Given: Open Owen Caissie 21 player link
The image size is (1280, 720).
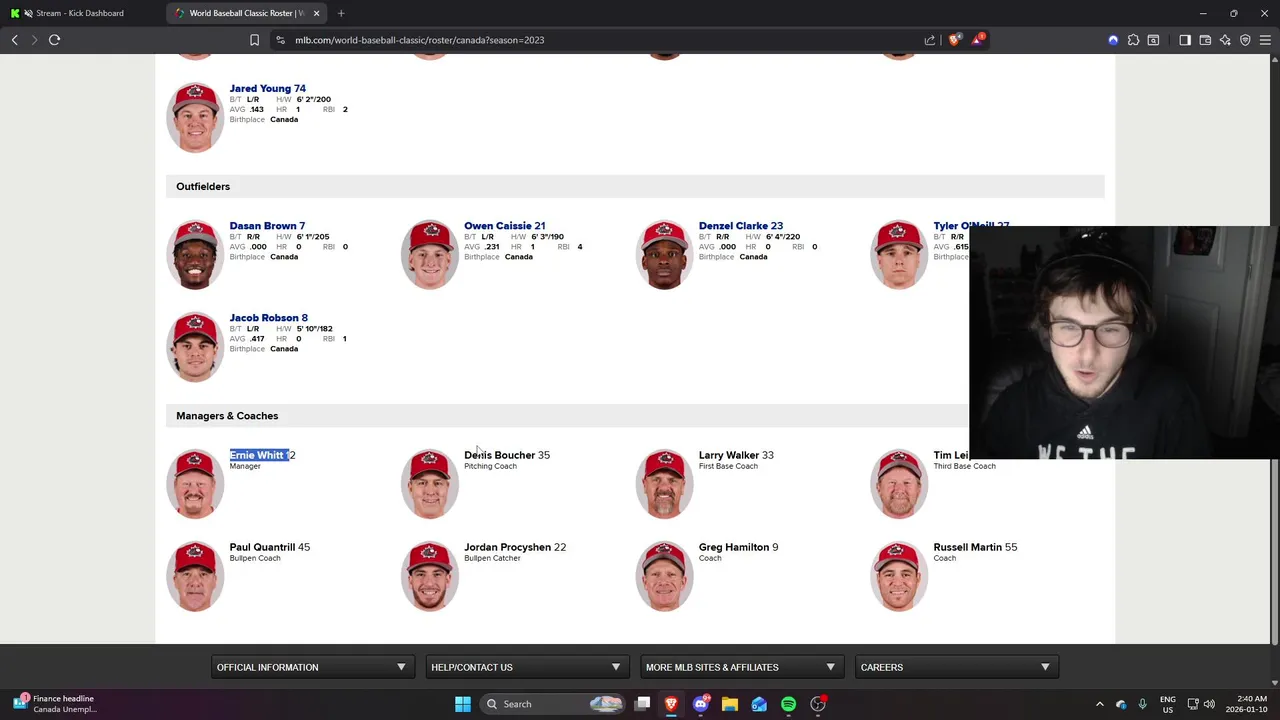Looking at the screenshot, I should (504, 226).
